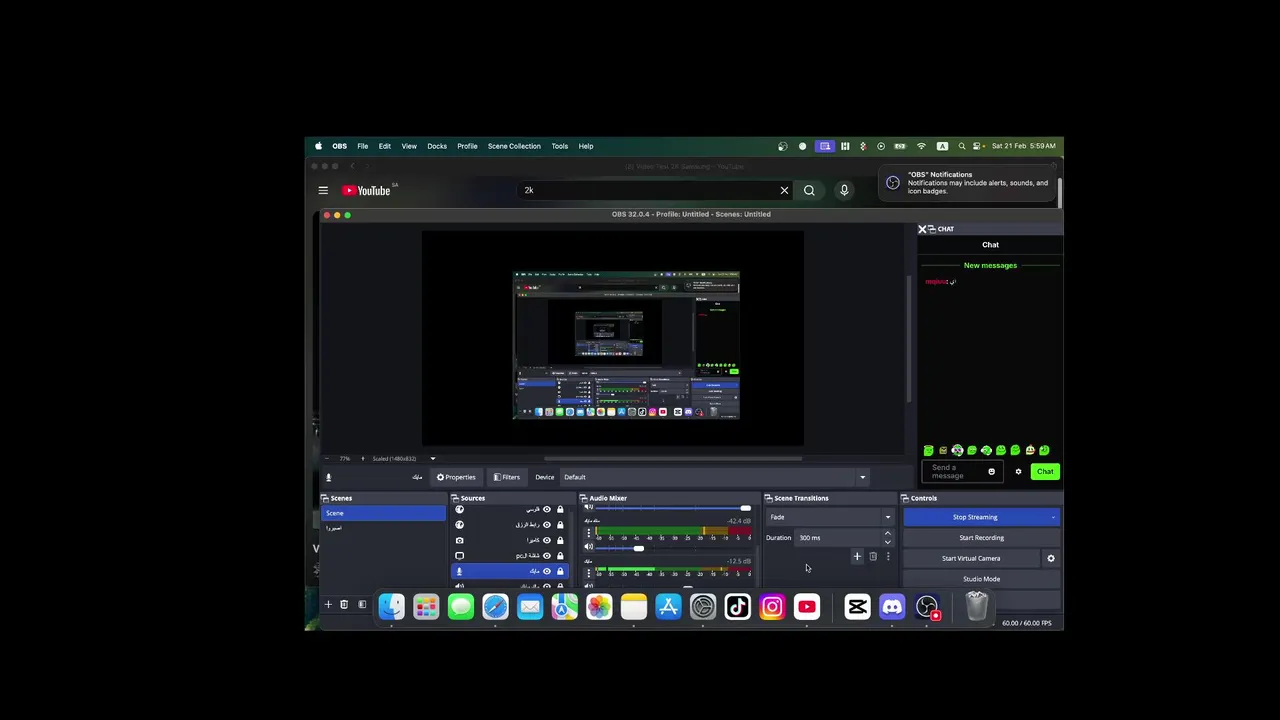The height and width of the screenshot is (720, 1280).
Task: Open YouTube app in the dock
Action: click(807, 607)
